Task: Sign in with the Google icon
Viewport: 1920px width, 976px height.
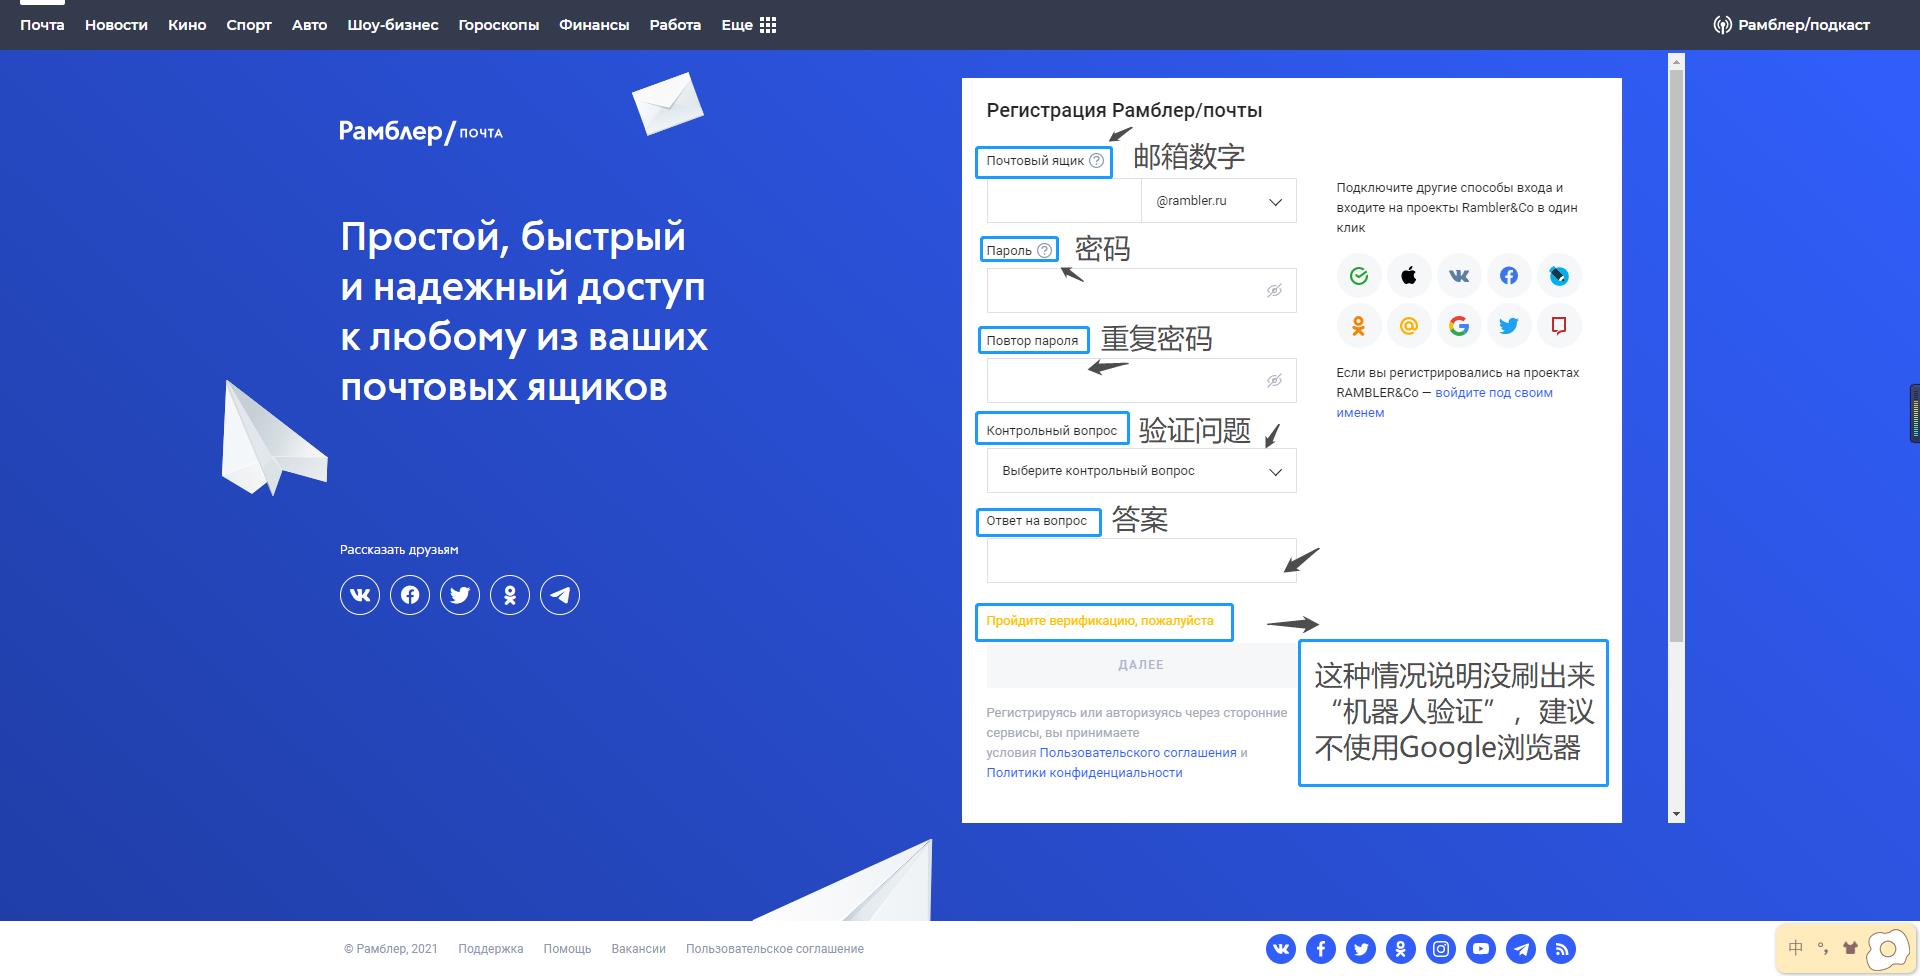Action: click(x=1458, y=326)
